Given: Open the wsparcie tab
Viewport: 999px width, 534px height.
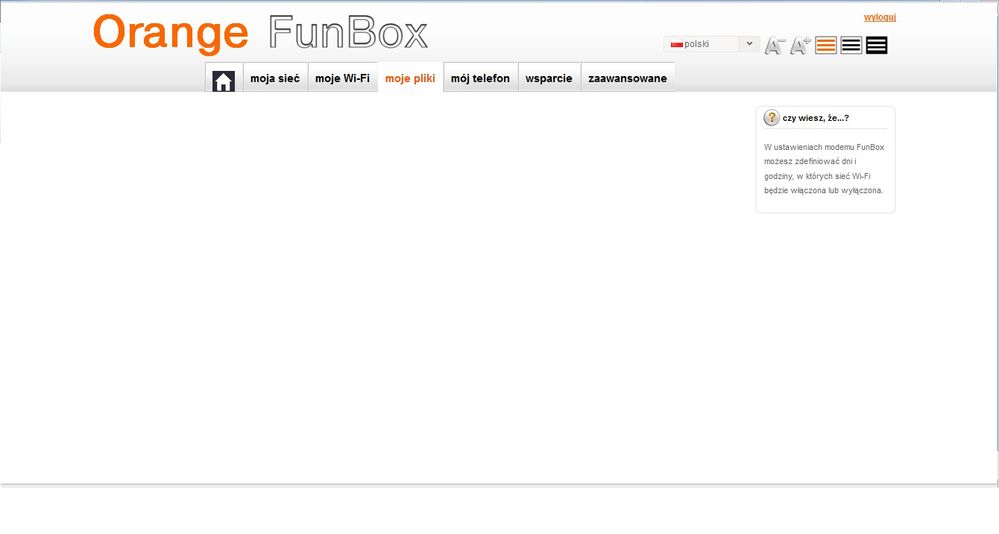Looking at the screenshot, I should coord(549,78).
